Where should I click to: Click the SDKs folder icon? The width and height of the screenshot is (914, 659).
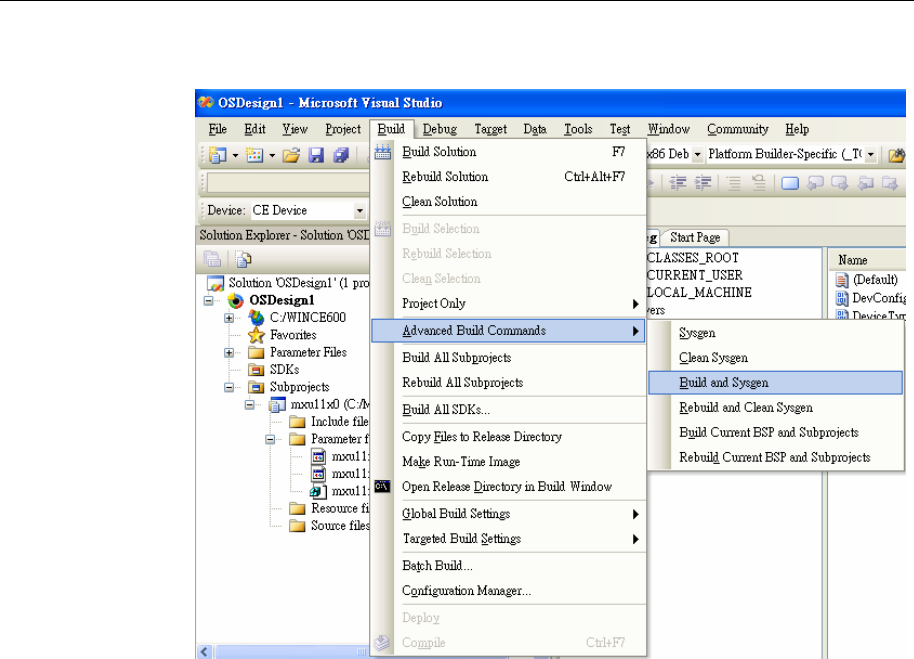tap(256, 370)
